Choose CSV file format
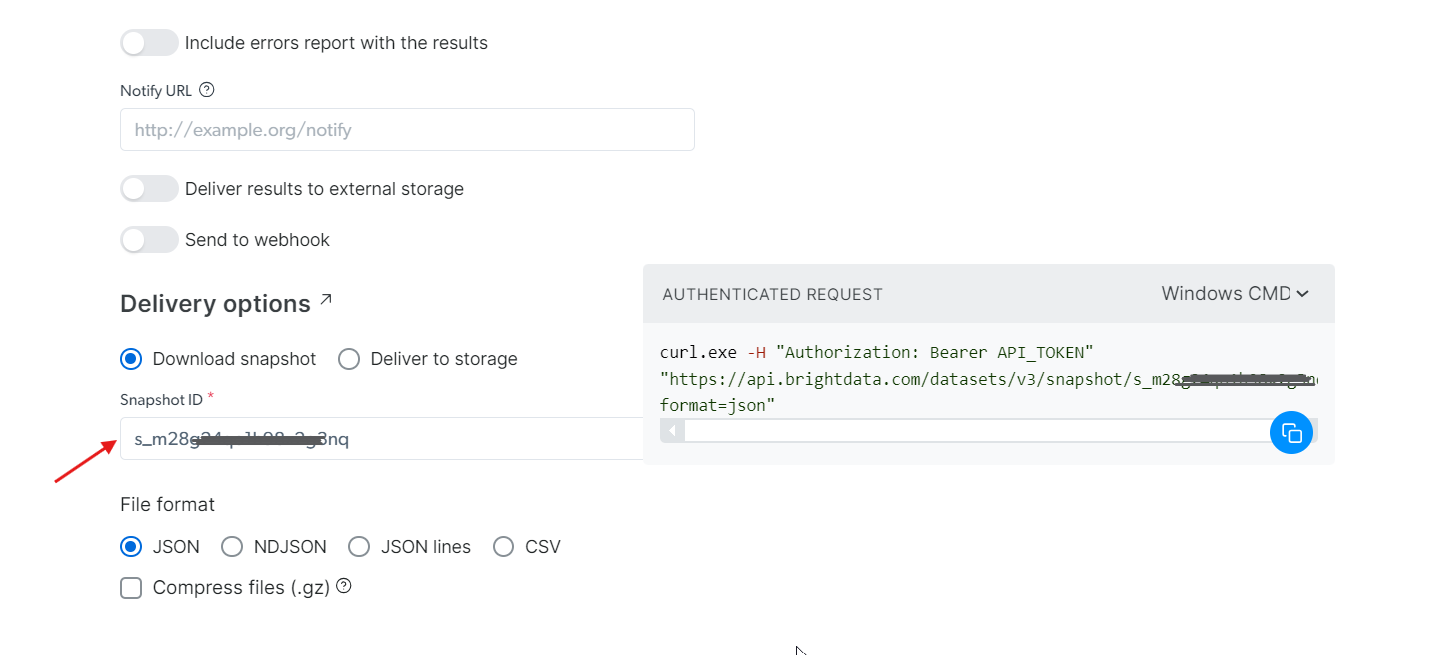 (504, 547)
